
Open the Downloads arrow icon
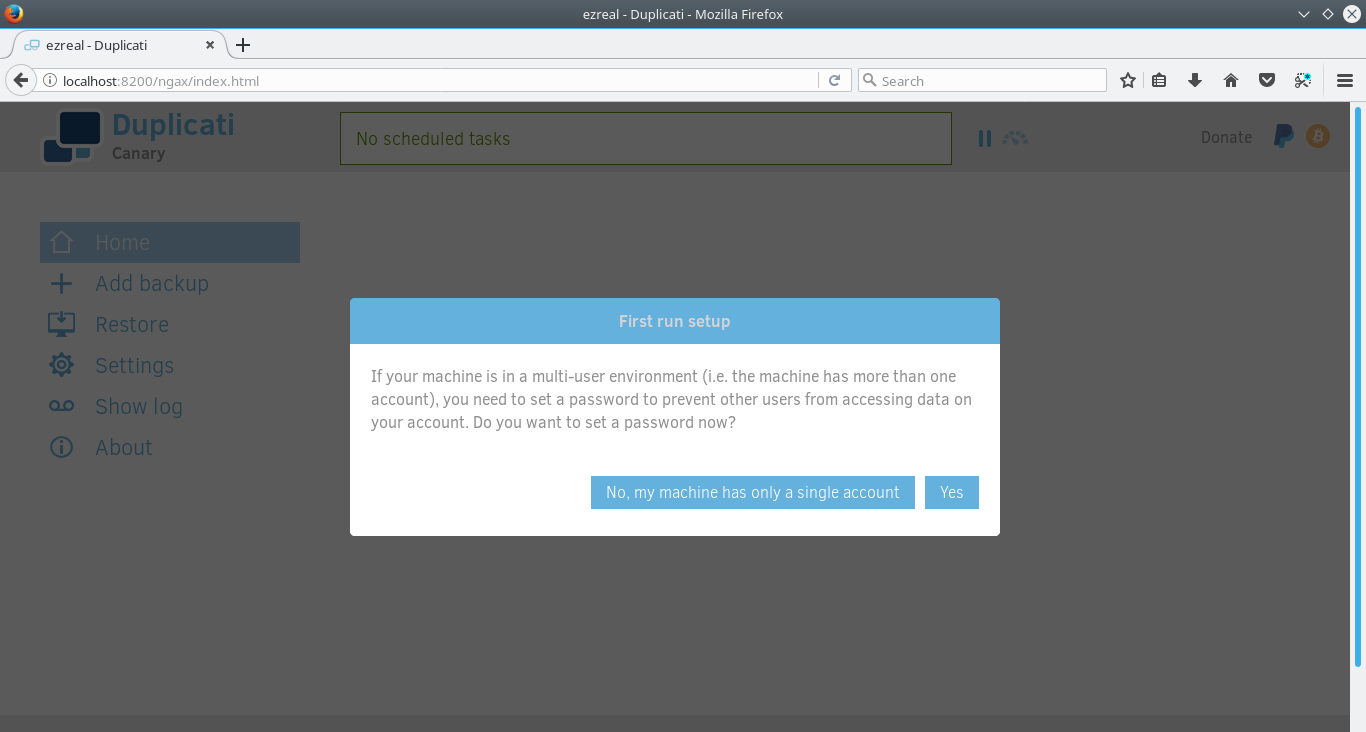coord(1195,81)
